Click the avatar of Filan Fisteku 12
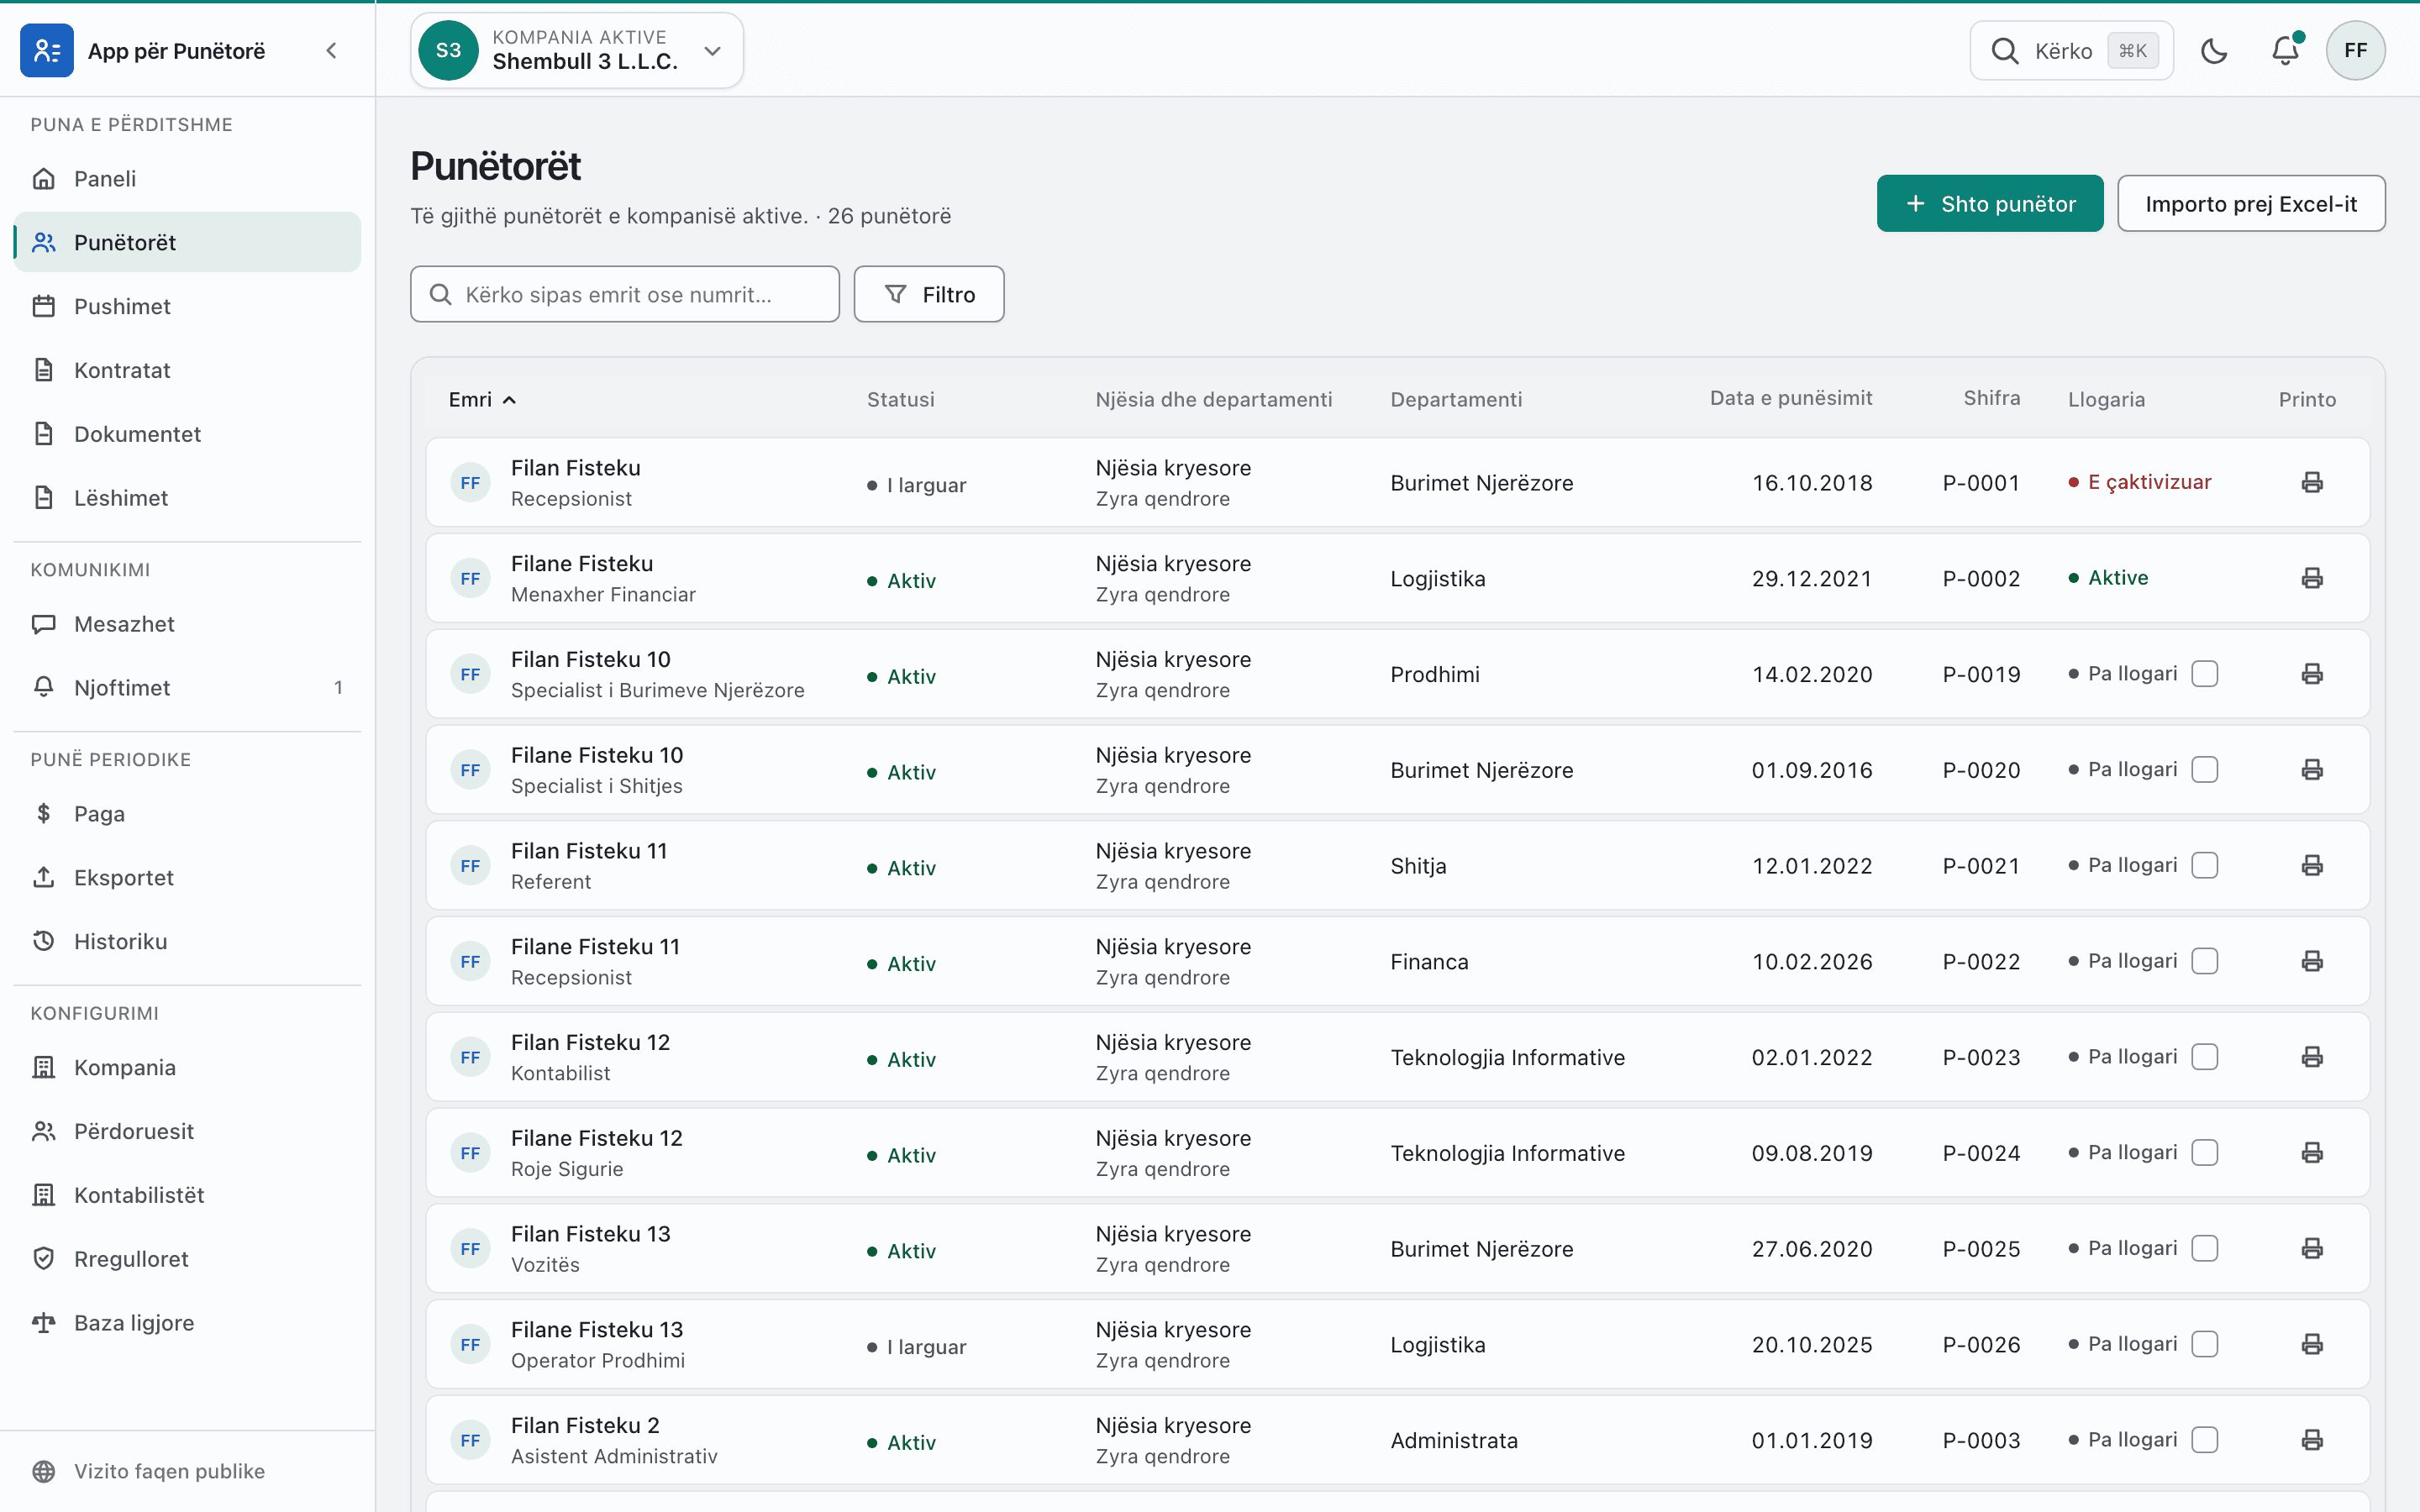The width and height of the screenshot is (2420, 1512). [x=470, y=1057]
